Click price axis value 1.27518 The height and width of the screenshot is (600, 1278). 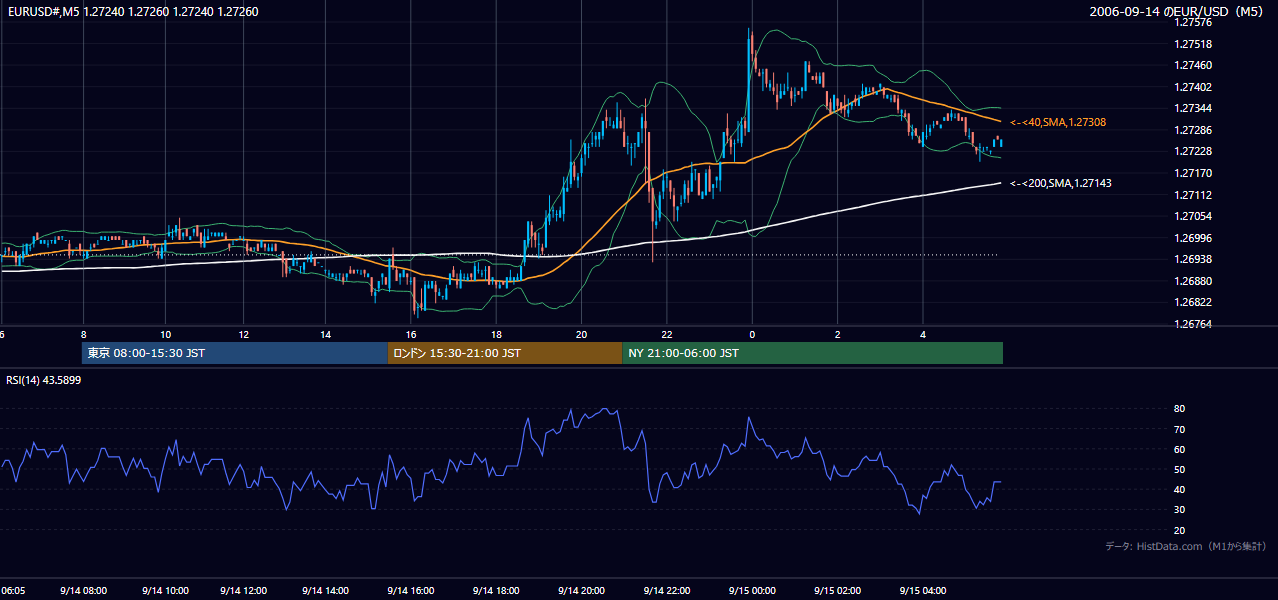point(1193,44)
